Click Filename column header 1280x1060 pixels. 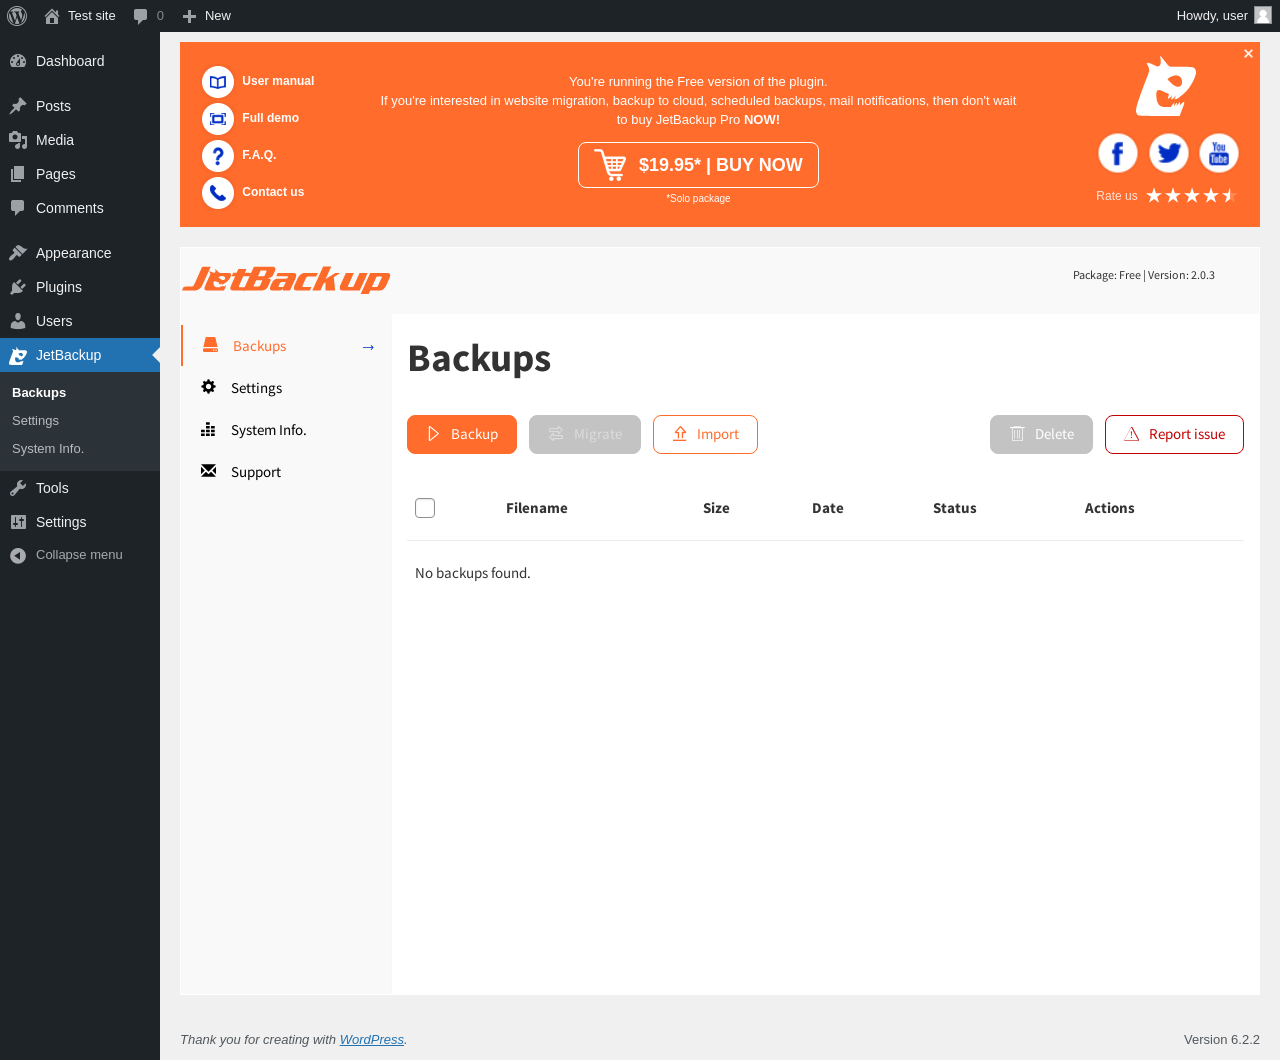coord(537,508)
